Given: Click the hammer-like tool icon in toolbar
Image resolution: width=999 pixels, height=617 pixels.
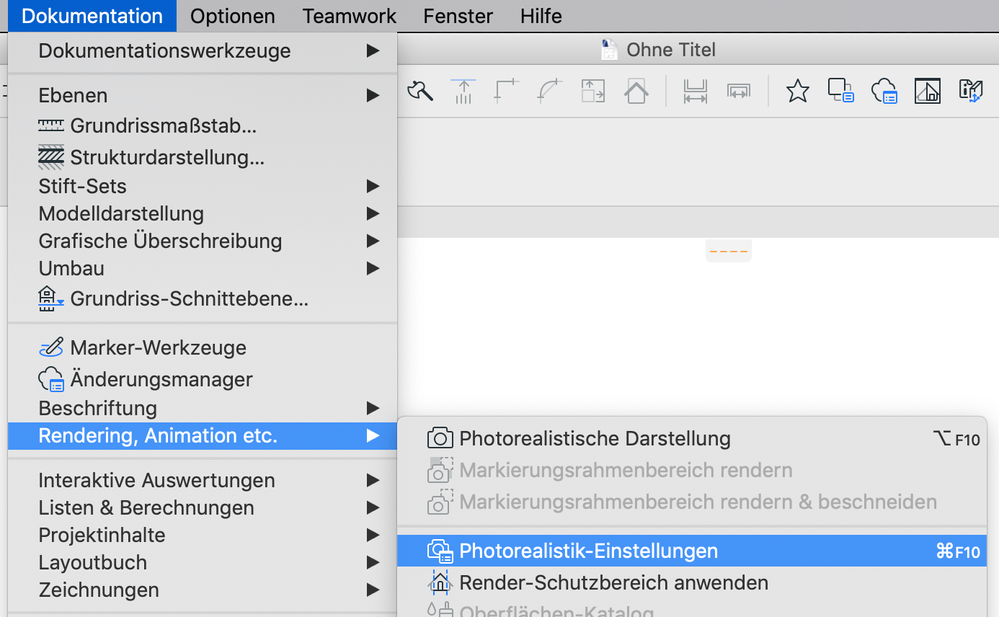Looking at the screenshot, I should click(x=420, y=92).
